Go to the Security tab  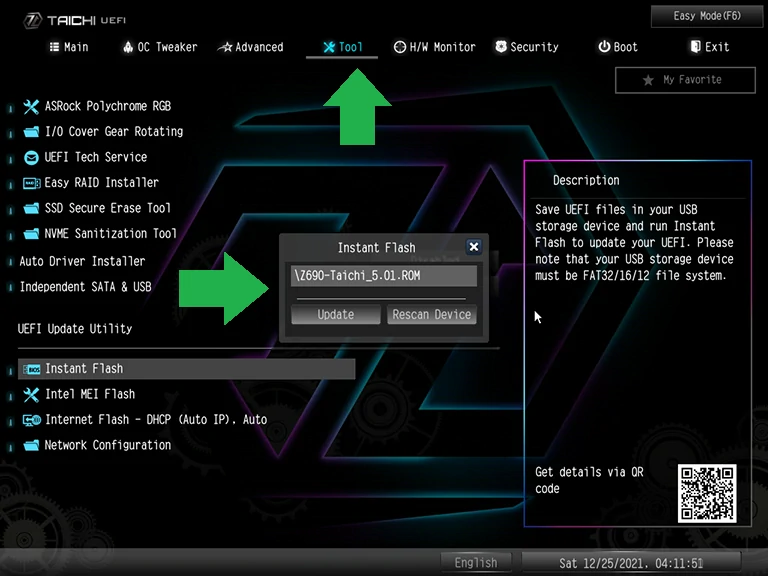click(526, 47)
